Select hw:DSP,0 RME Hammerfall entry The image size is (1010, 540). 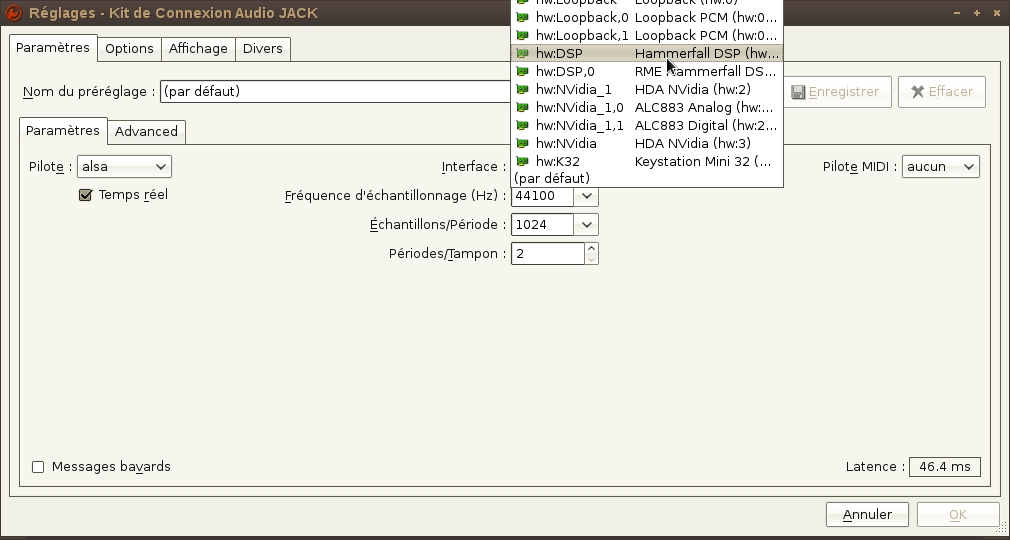pos(647,72)
